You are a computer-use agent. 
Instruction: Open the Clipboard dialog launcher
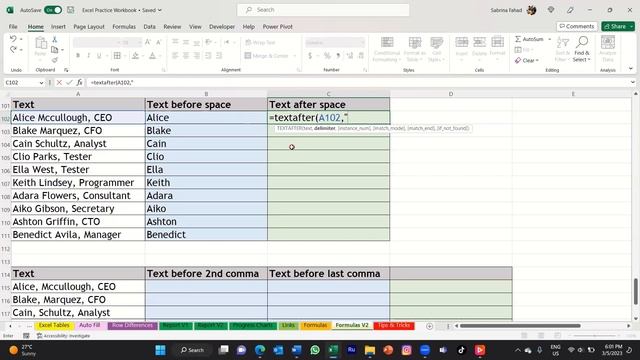point(66,70)
